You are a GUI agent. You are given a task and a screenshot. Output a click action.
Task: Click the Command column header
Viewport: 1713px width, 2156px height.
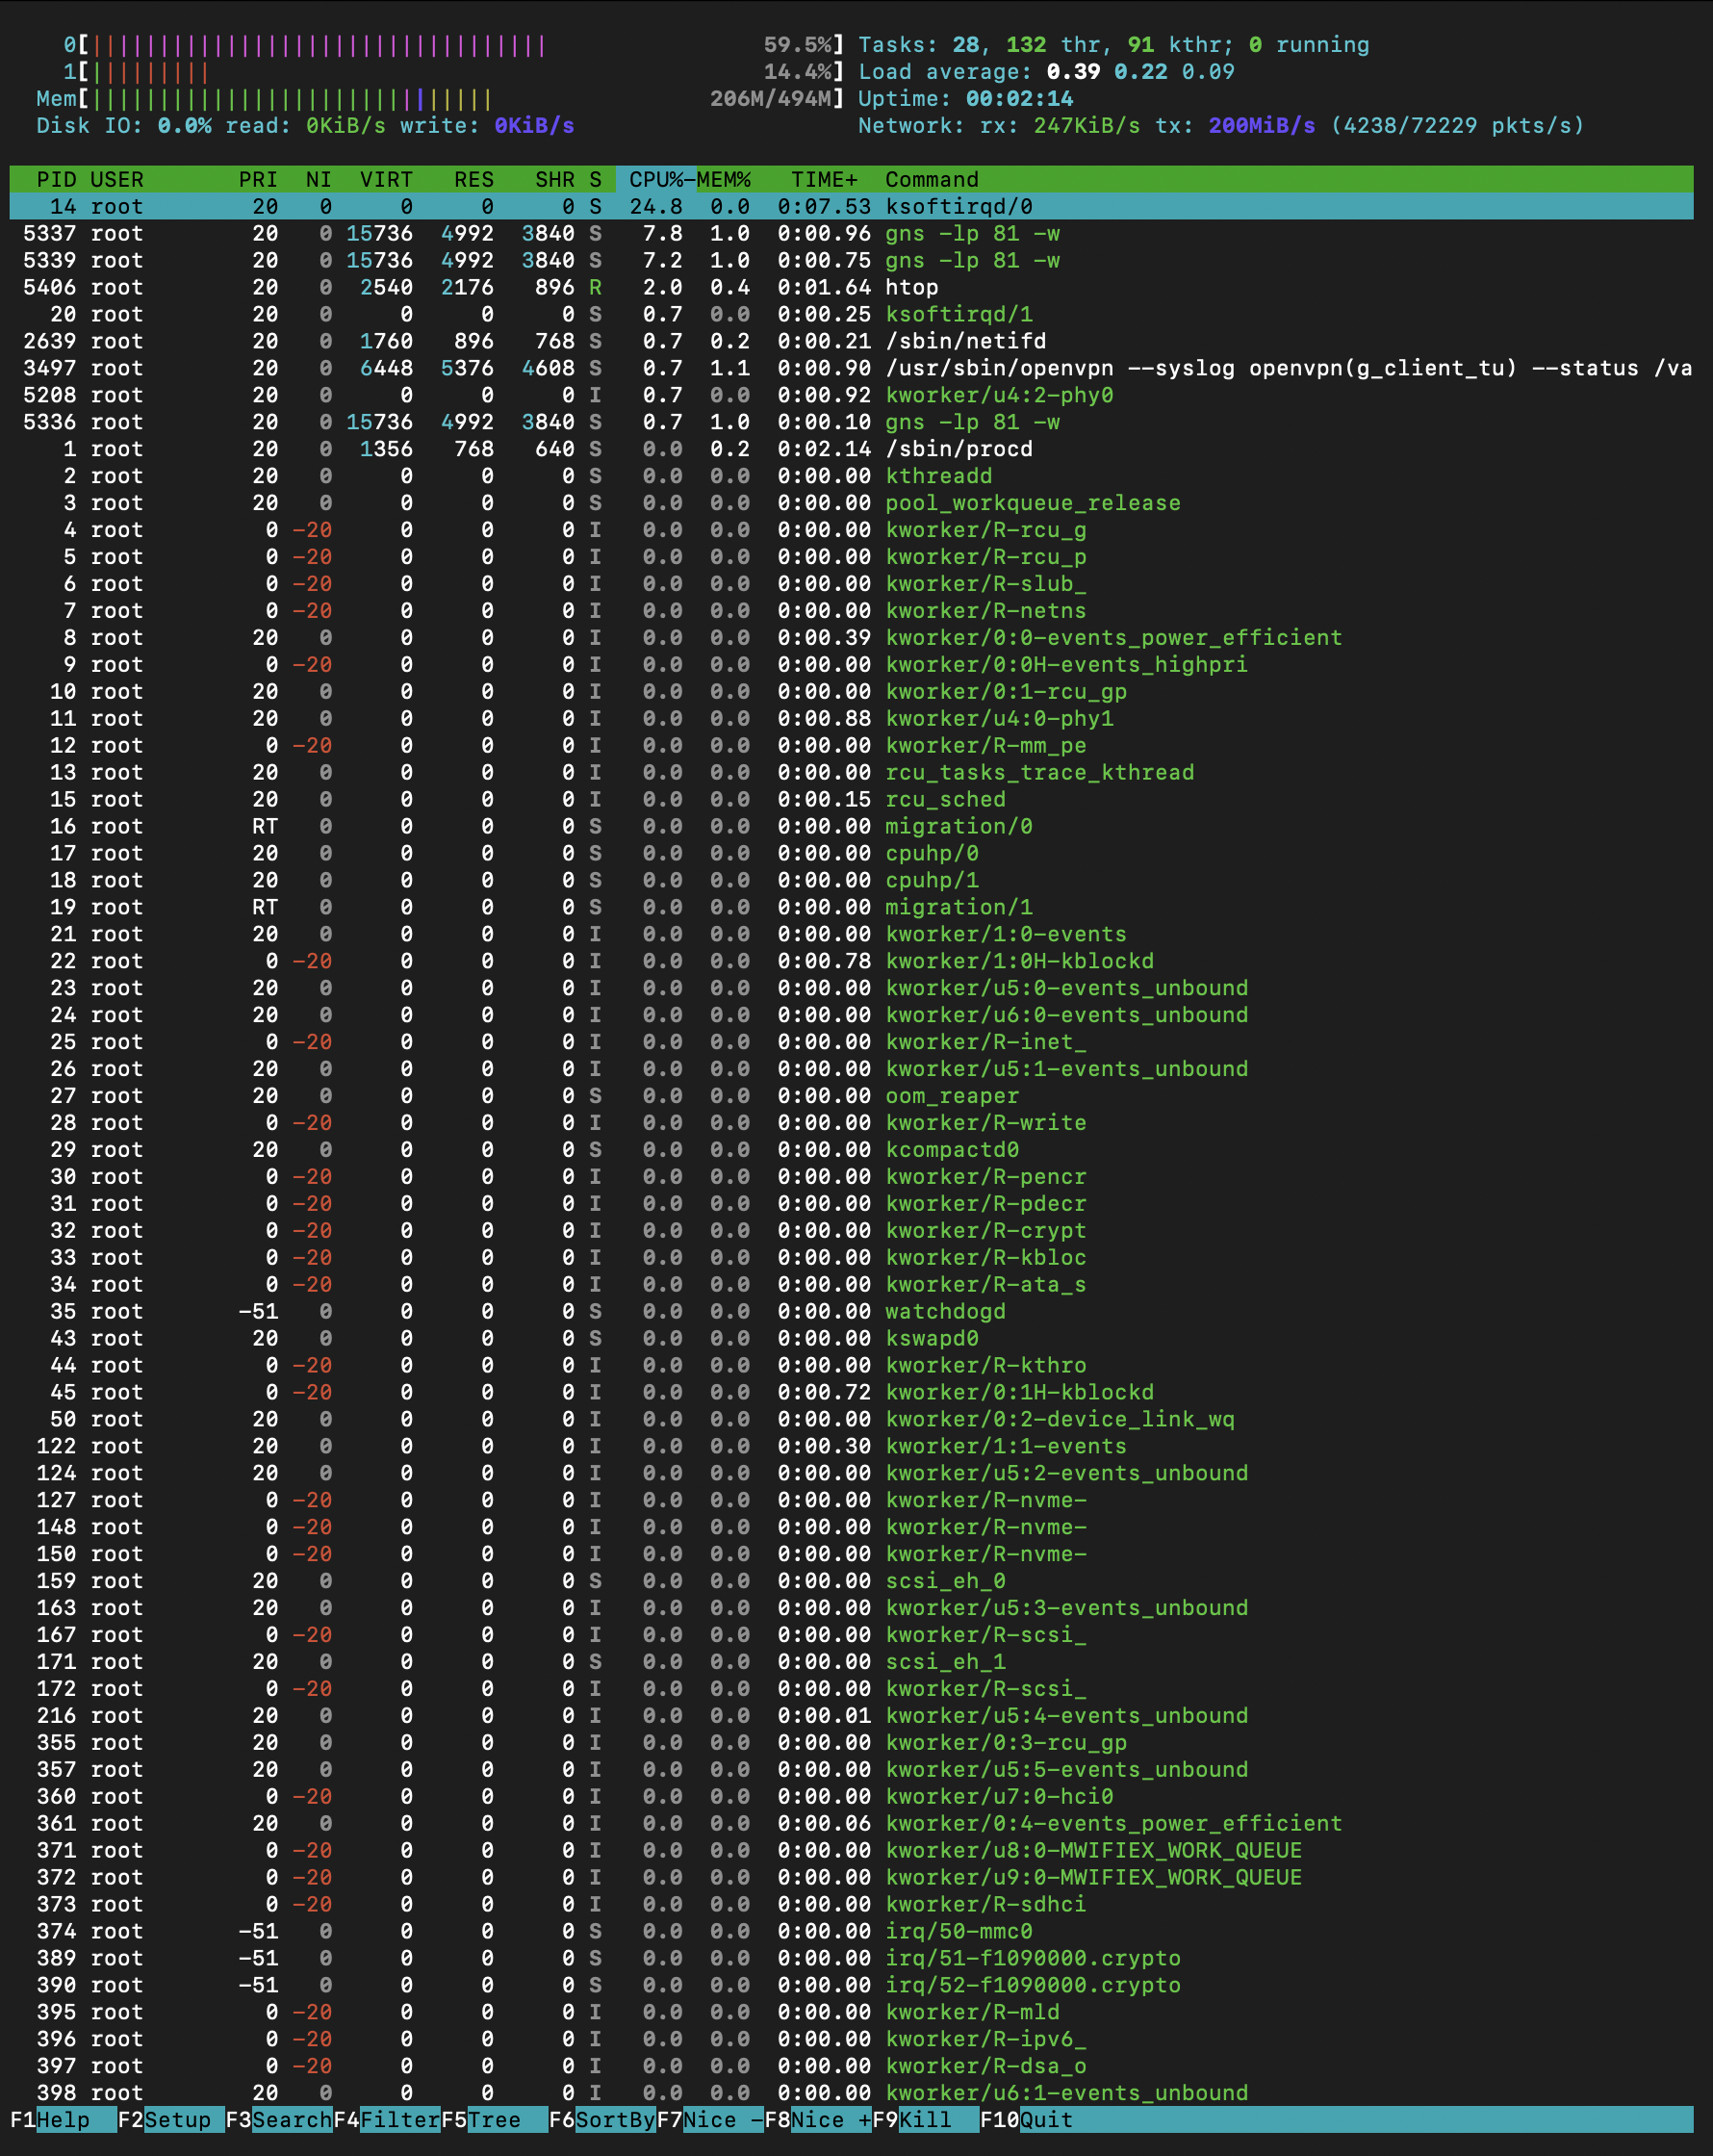tap(931, 179)
